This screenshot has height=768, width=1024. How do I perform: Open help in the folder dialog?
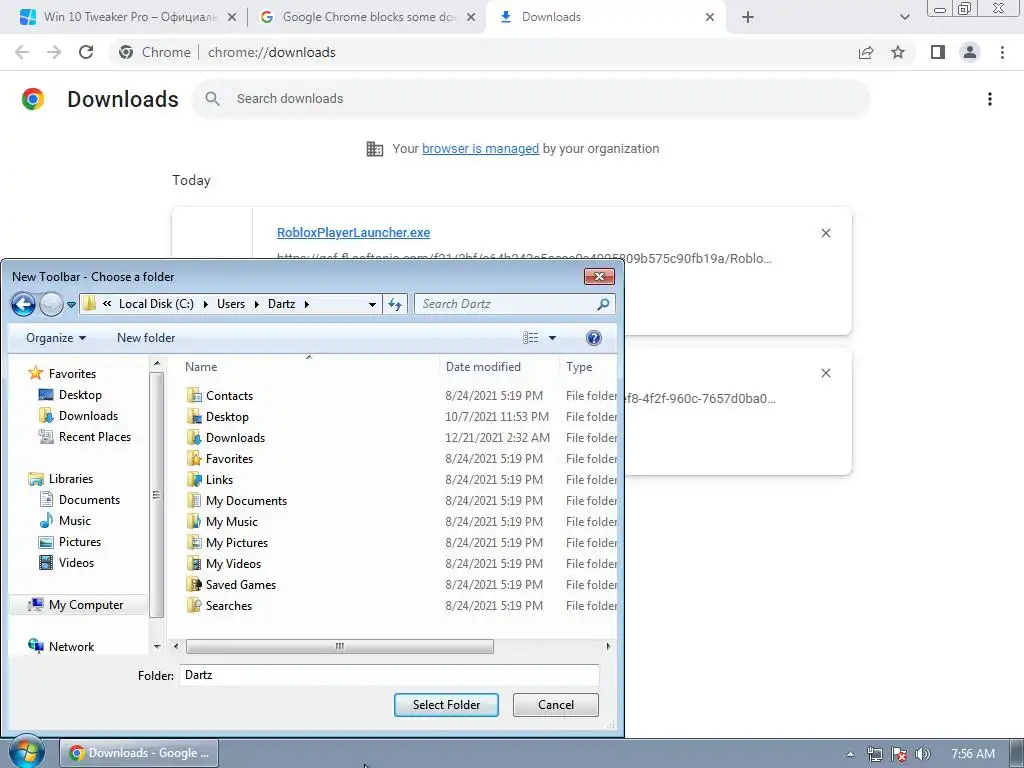[x=593, y=338]
